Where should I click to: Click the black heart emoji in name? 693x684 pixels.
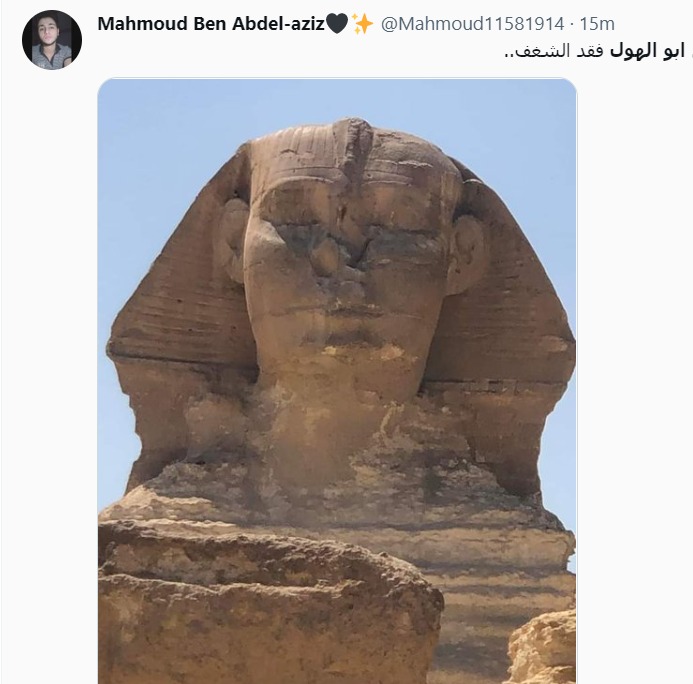pos(337,23)
